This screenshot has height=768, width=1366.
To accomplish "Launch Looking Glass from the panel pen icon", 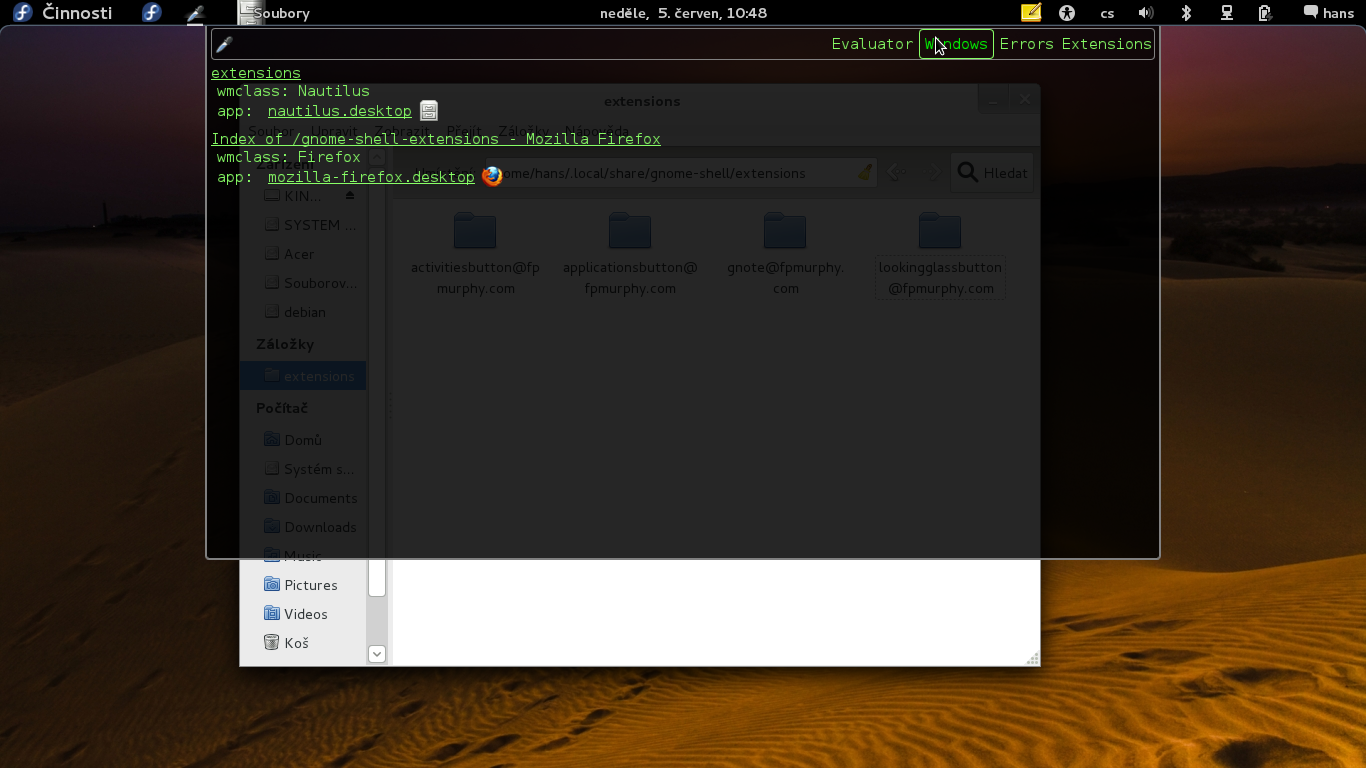I will coord(196,13).
